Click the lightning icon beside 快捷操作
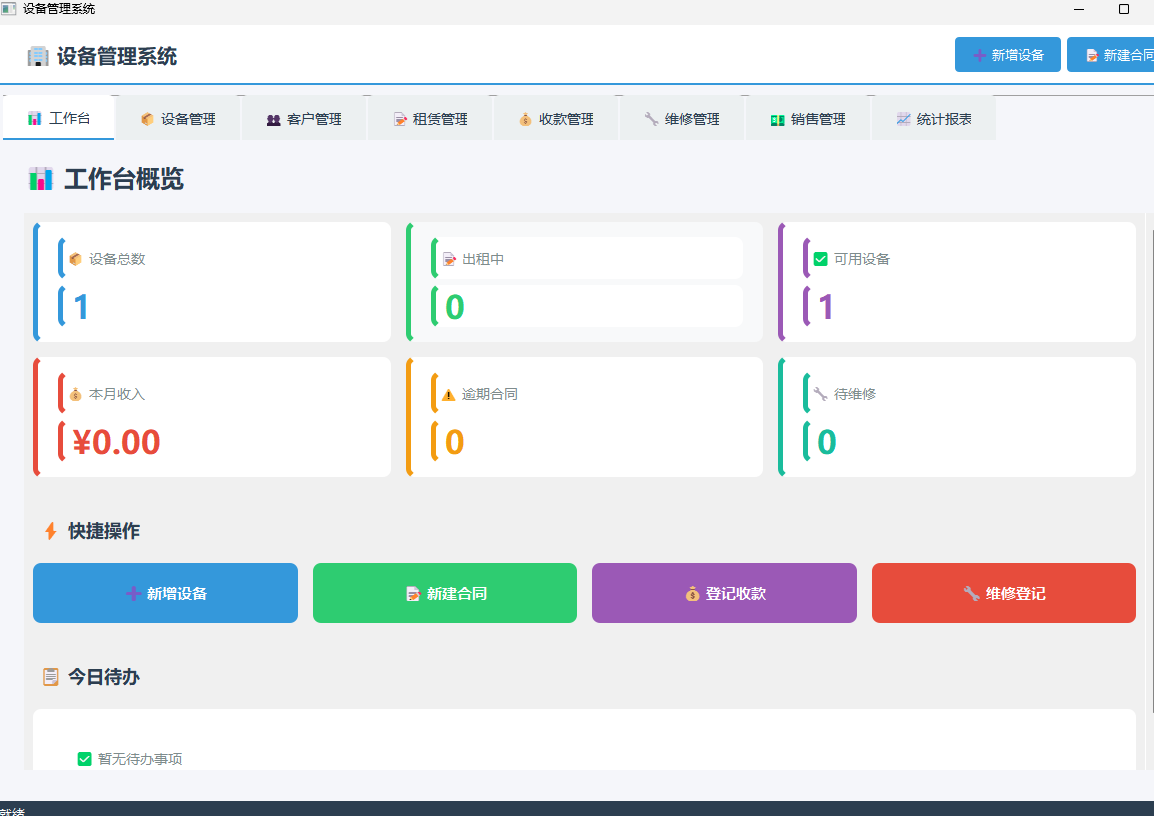The height and width of the screenshot is (816, 1154). (x=50, y=531)
